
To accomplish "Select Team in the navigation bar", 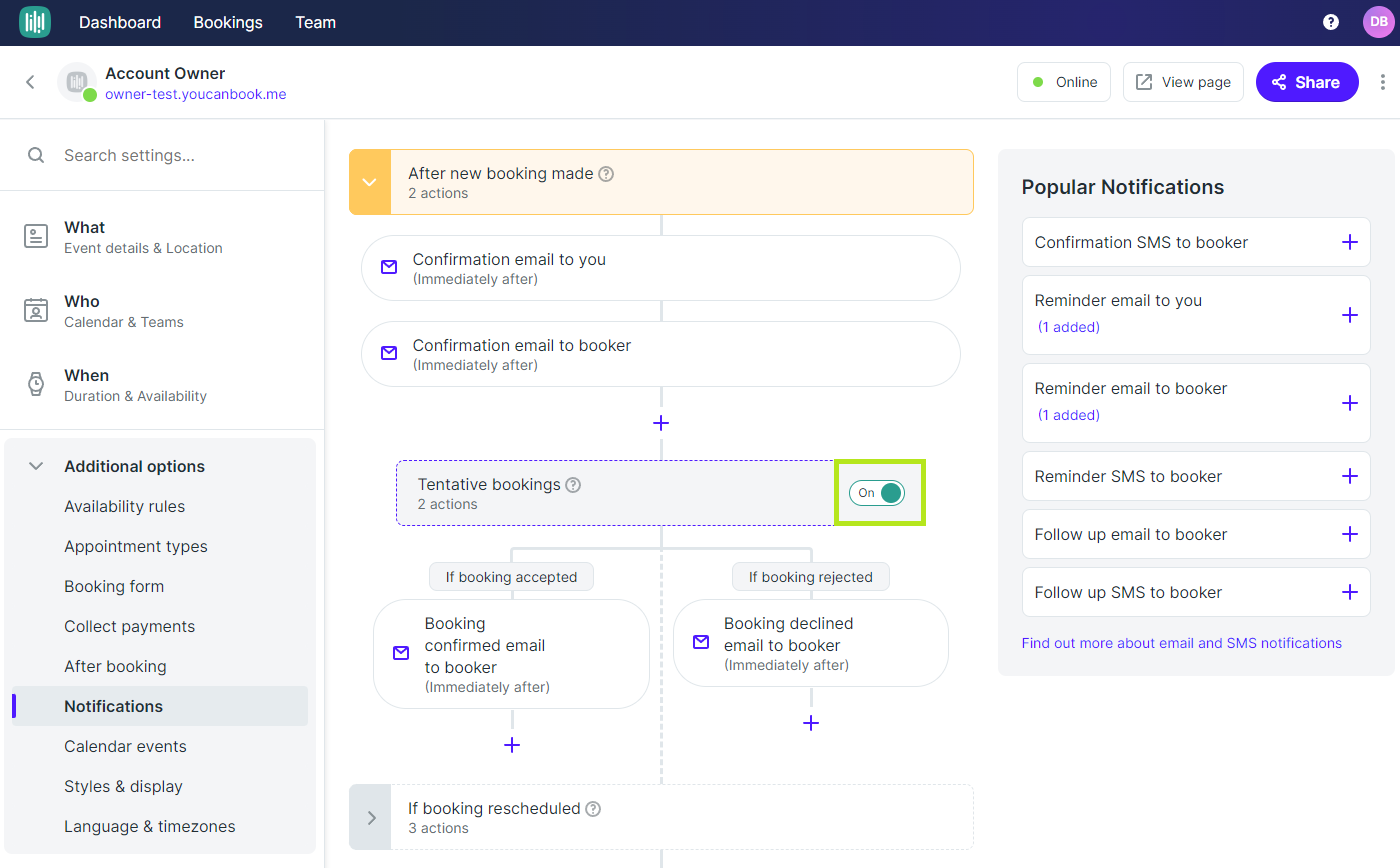I will pyautogui.click(x=314, y=21).
